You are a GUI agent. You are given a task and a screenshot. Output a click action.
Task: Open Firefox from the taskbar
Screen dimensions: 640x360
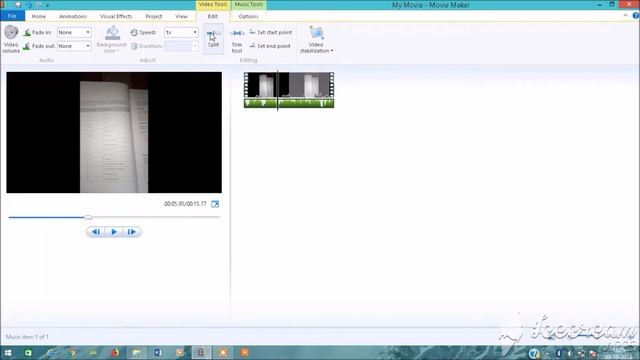click(x=115, y=352)
